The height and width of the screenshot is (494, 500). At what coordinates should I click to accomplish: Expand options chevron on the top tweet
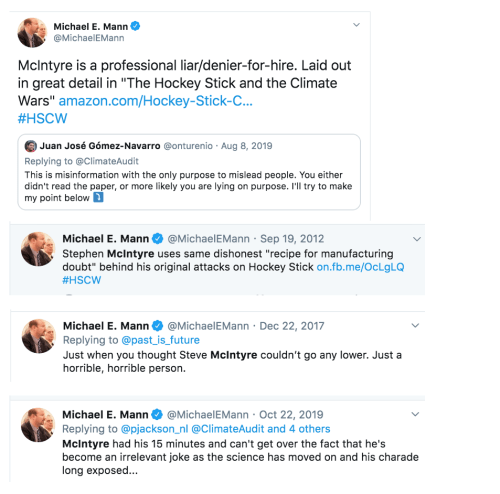pos(356,25)
